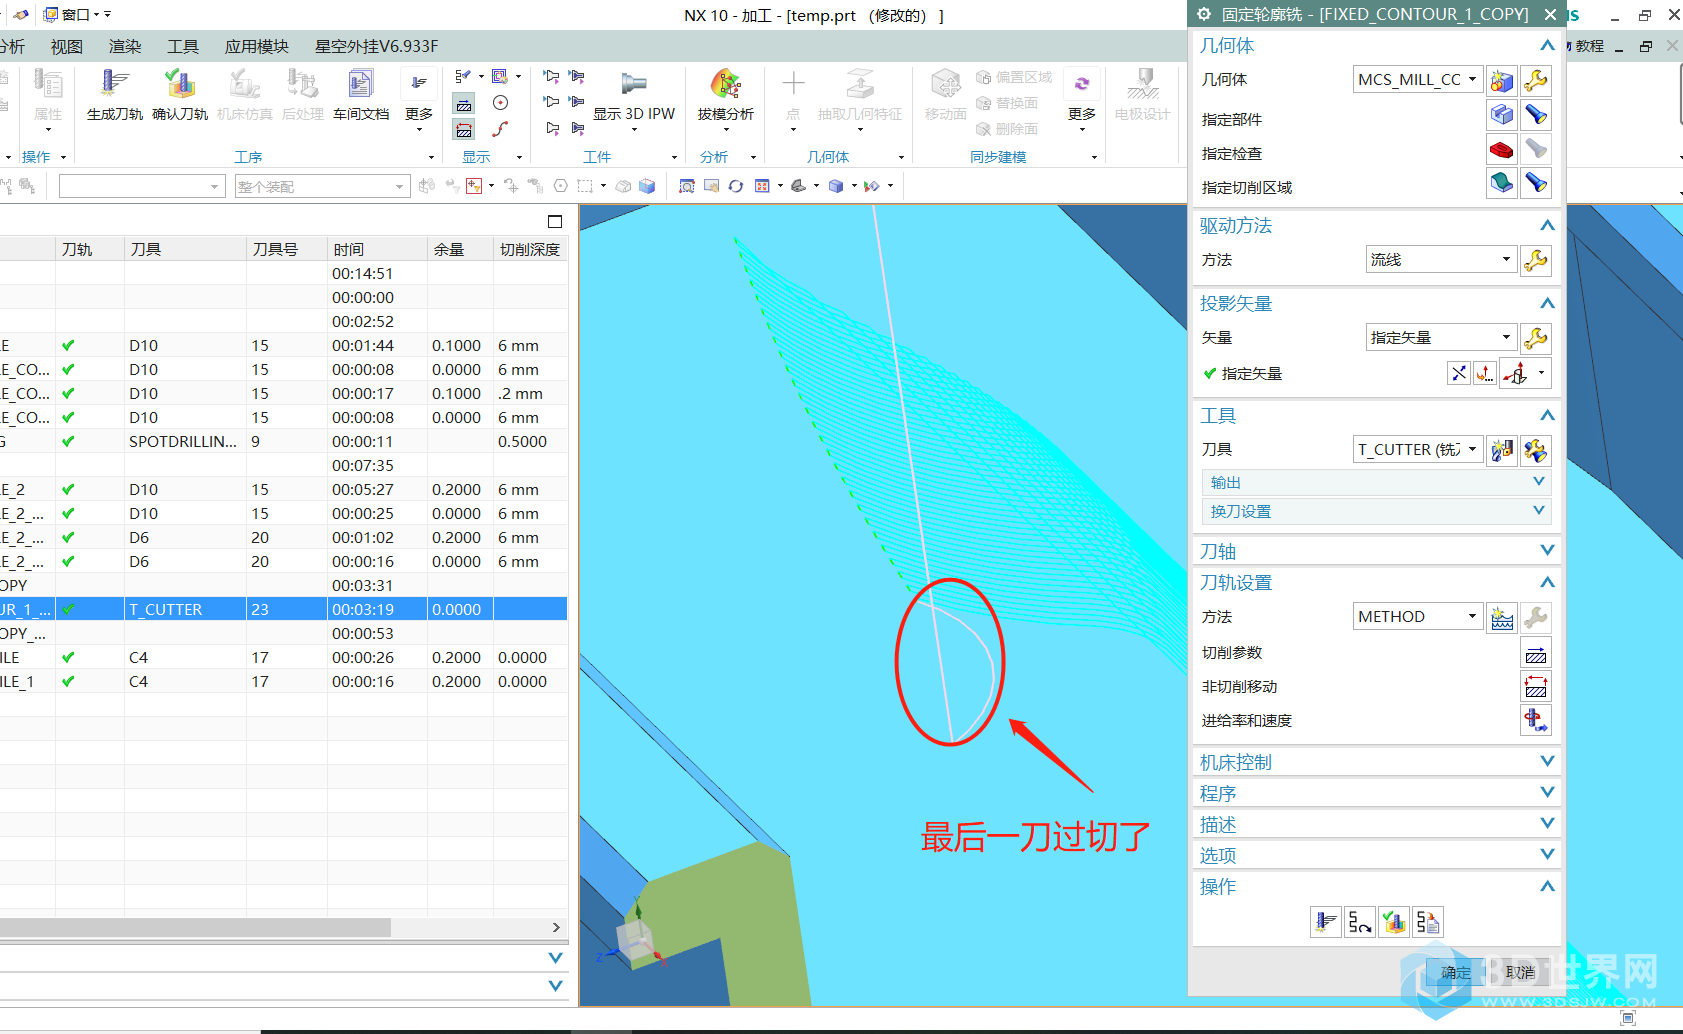Viewport: 1683px width, 1034px height.
Task: Expand the 描述 section
Action: (x=1377, y=824)
